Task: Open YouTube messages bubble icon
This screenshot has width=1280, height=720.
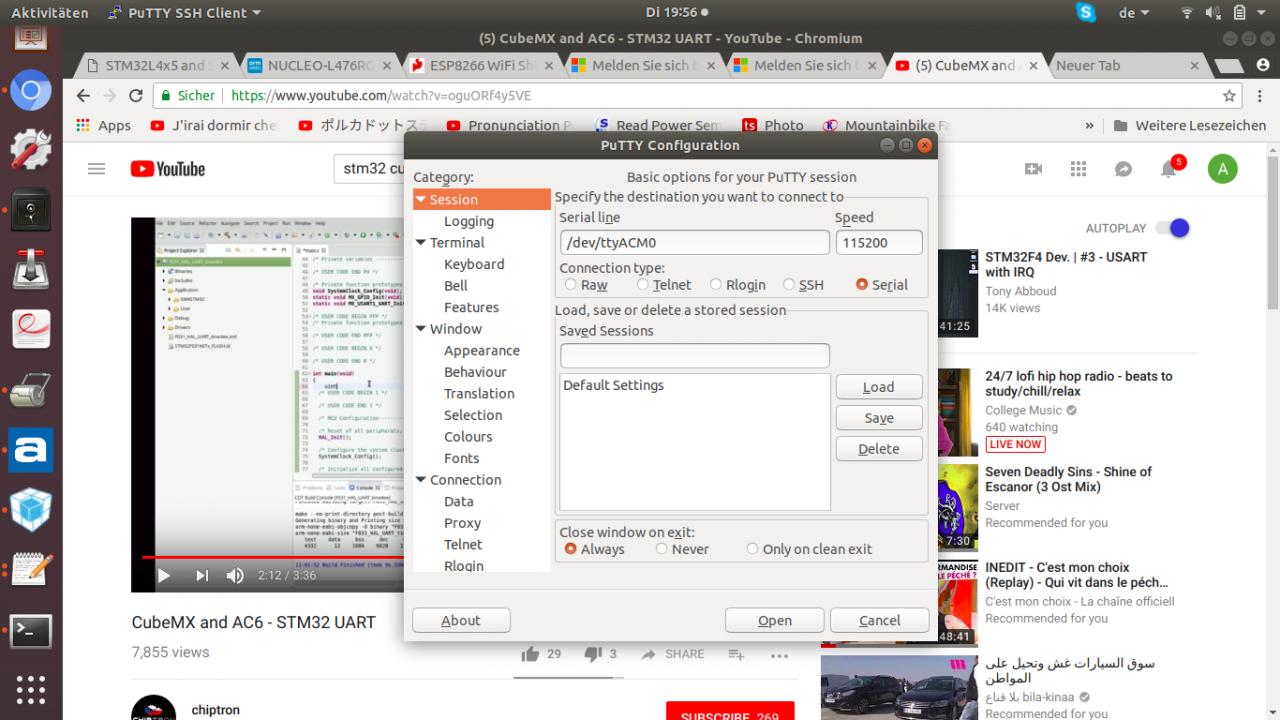Action: [1123, 169]
